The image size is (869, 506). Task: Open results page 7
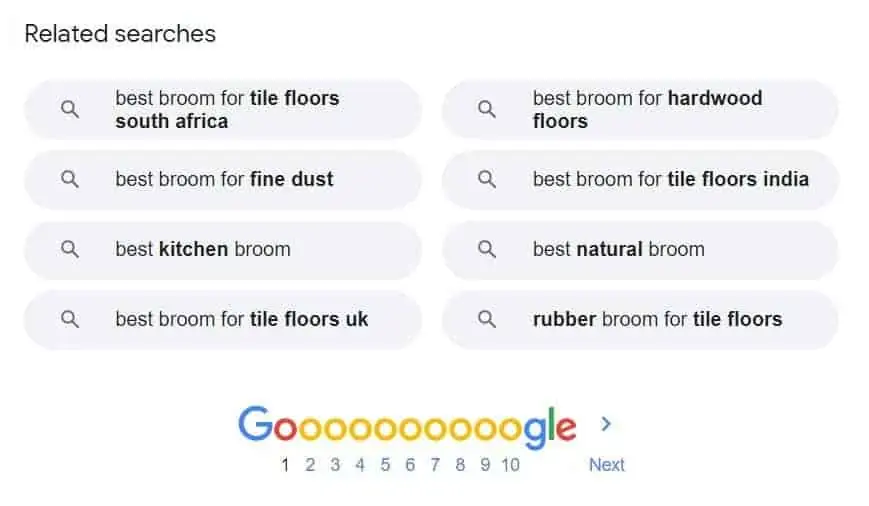435,465
